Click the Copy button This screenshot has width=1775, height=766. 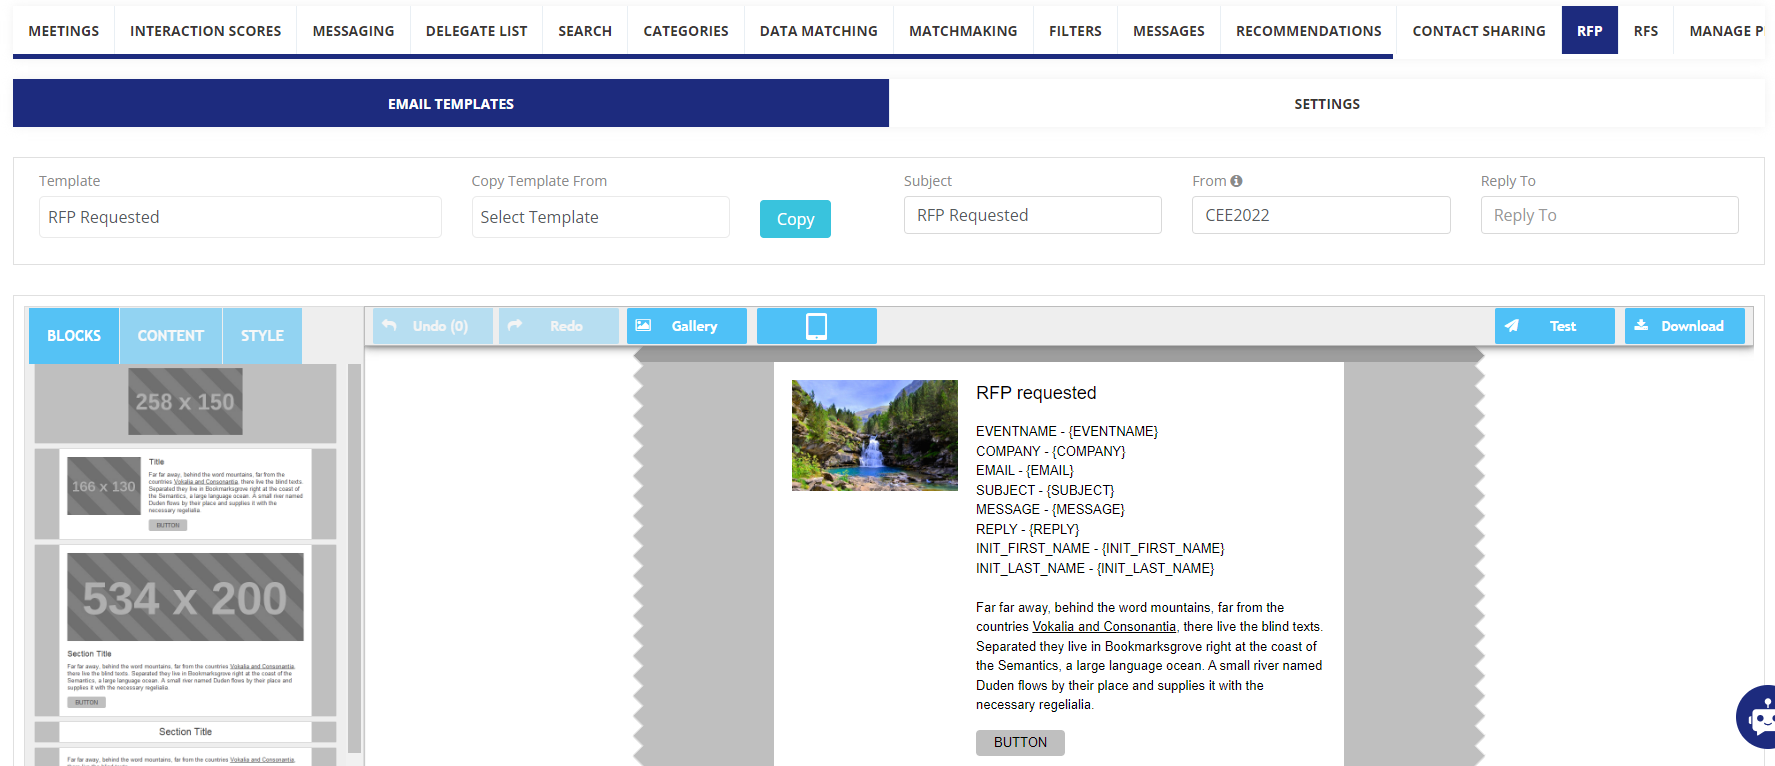(795, 219)
